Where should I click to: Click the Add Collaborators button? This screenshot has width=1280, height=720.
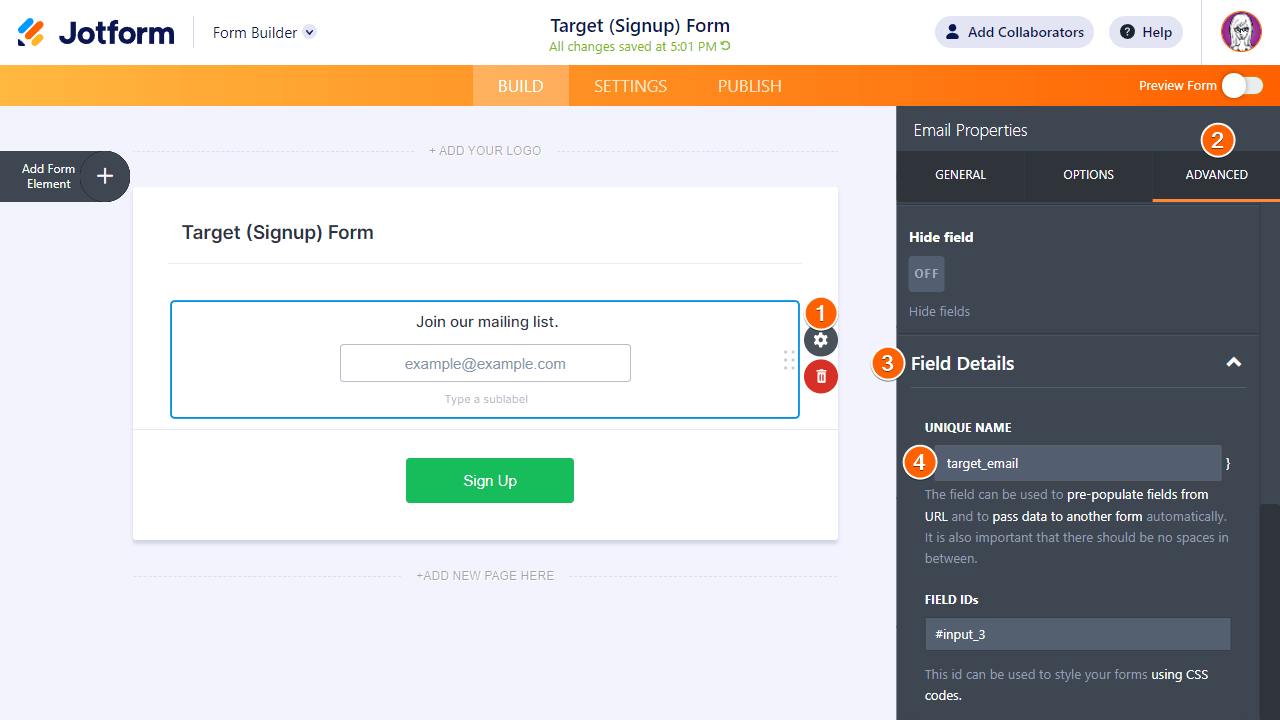pos(1014,32)
